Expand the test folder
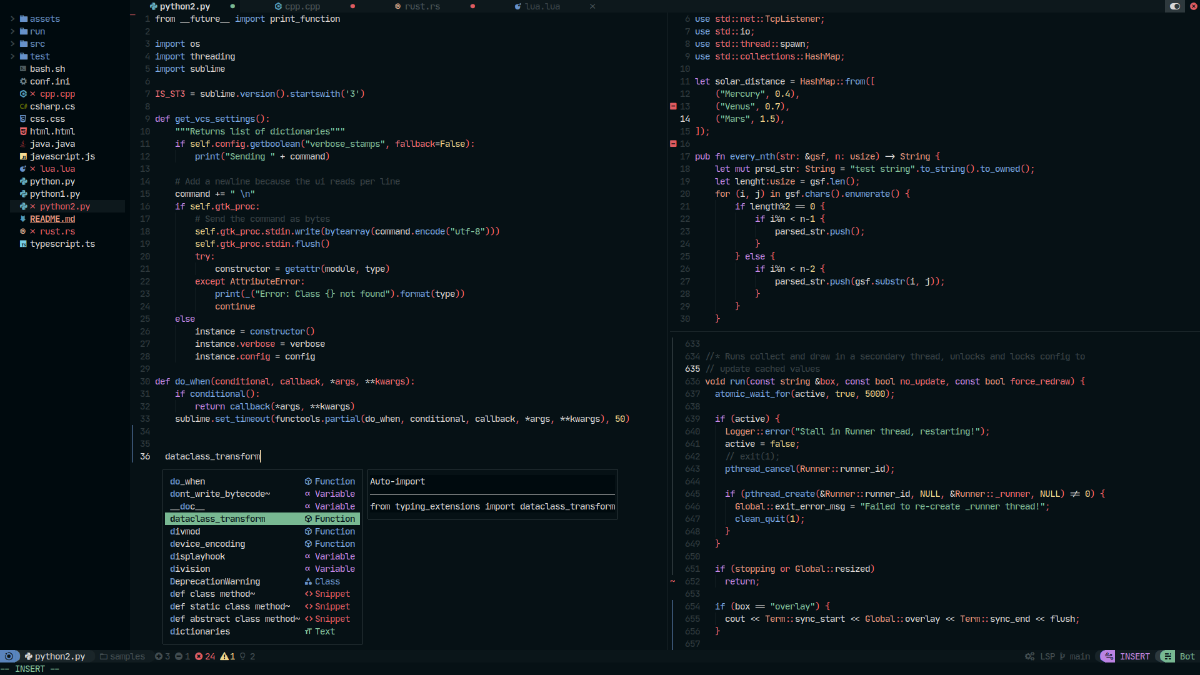The width and height of the screenshot is (1200, 675). point(39,56)
